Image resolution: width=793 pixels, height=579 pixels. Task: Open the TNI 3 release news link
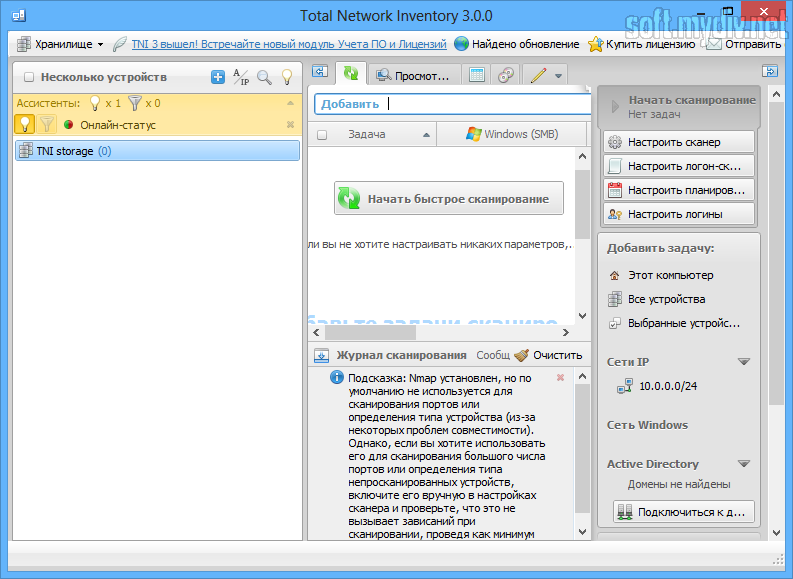click(x=289, y=44)
